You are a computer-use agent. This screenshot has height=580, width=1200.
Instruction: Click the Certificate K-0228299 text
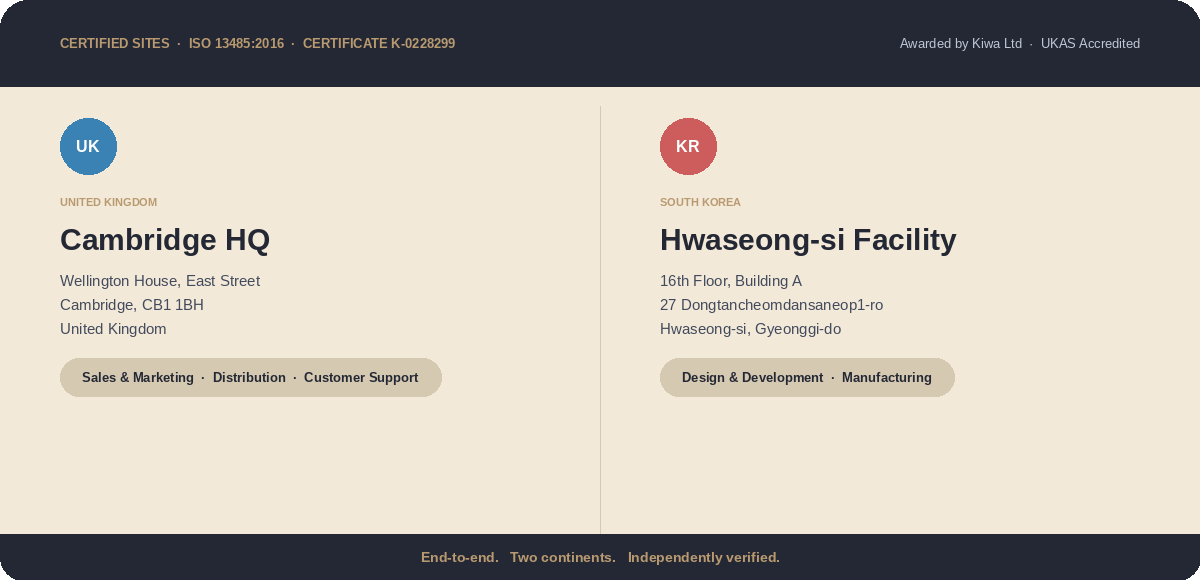(379, 44)
